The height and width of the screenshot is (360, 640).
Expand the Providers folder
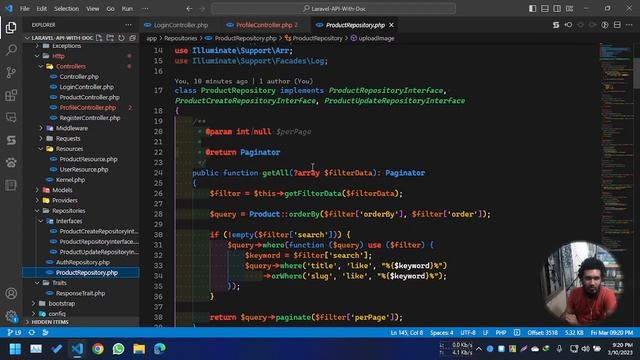64,200
